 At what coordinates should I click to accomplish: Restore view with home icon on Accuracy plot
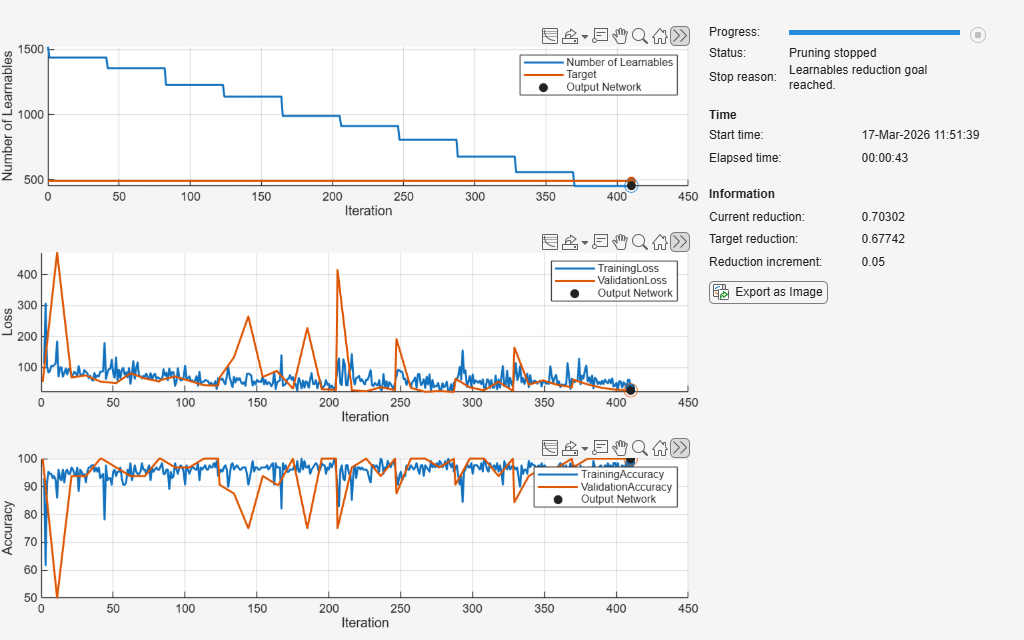tap(660, 448)
